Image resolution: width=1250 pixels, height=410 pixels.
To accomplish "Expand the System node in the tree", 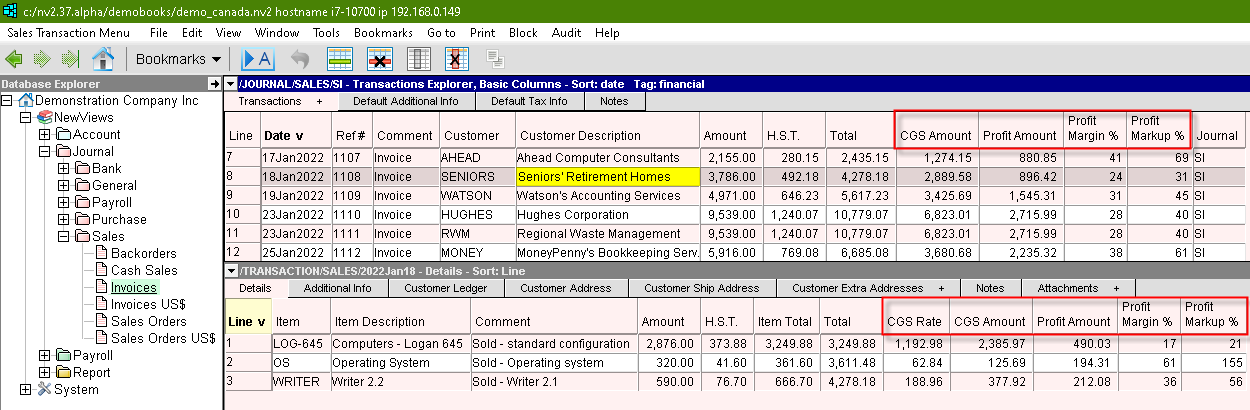I will point(25,390).
